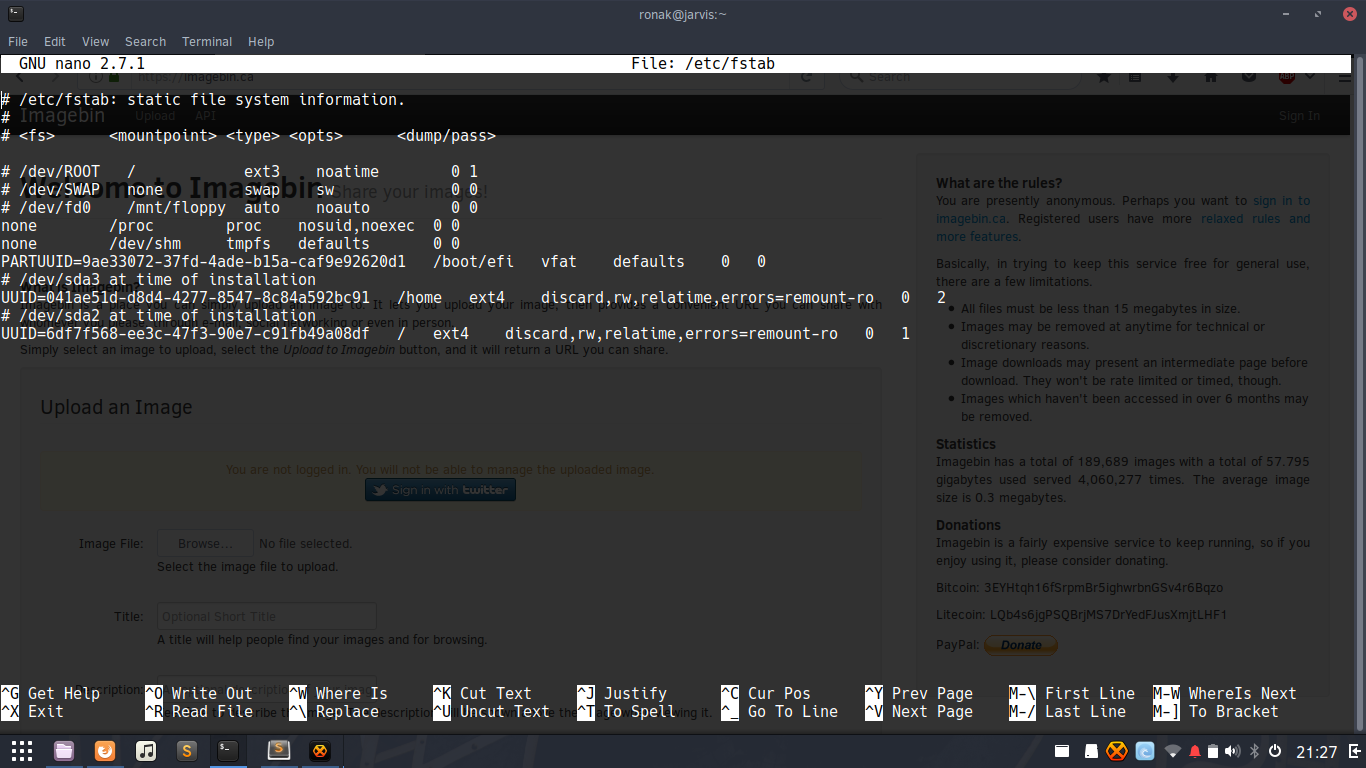Place cursor on '/etc/fstab: static file system' line
The height and width of the screenshot is (768, 1366).
tap(203, 100)
